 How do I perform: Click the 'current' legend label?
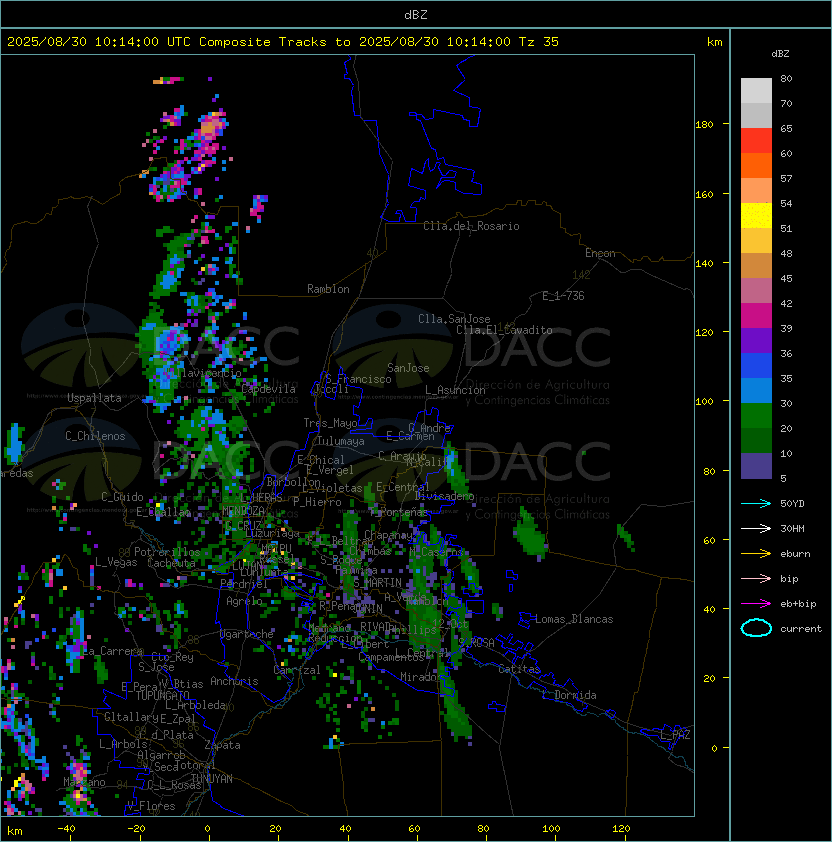click(801, 628)
